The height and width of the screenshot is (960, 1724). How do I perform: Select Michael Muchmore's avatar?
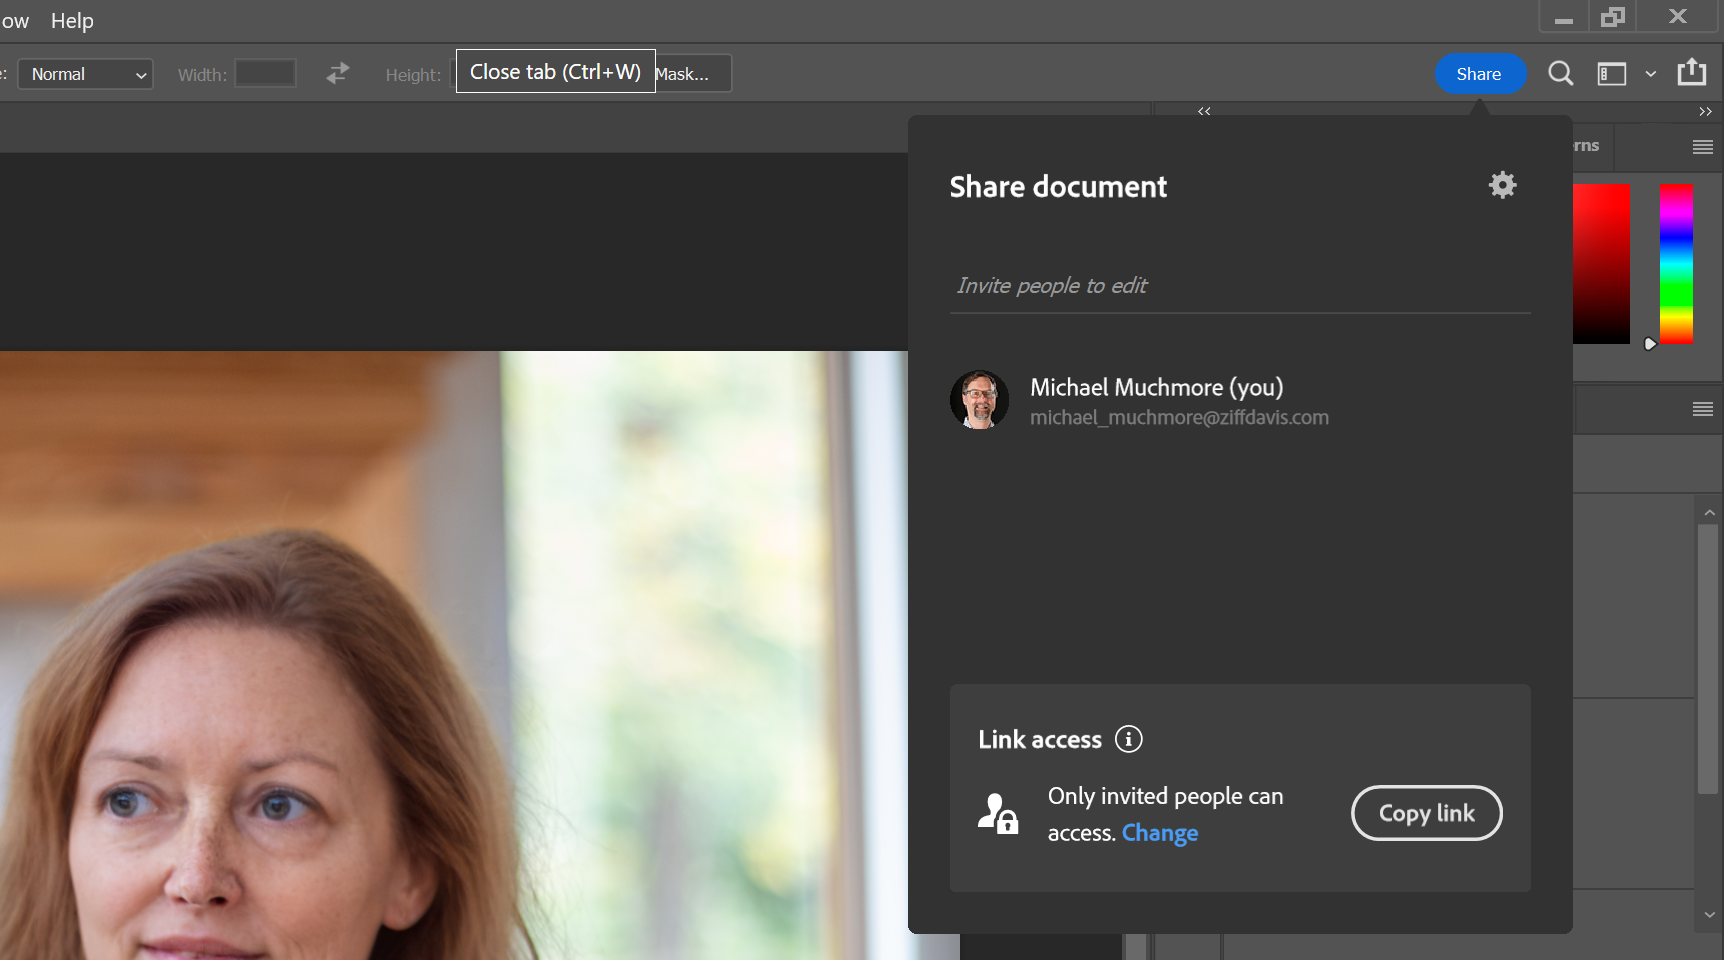click(979, 400)
